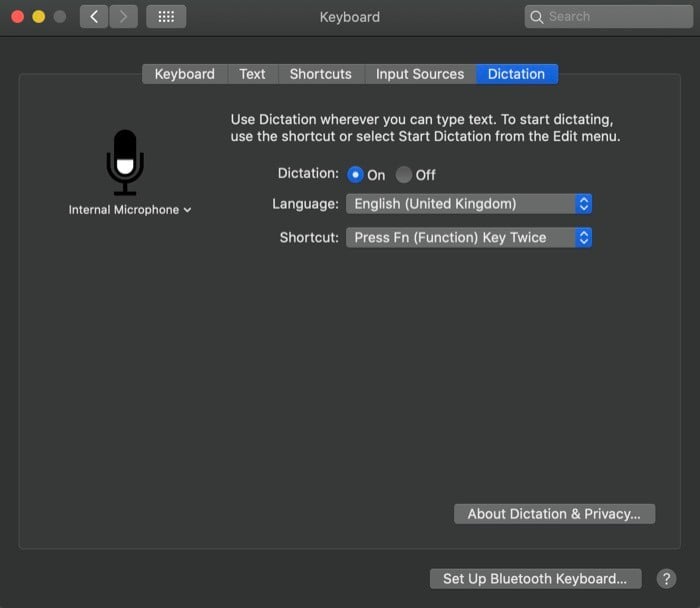The width and height of the screenshot is (700, 608).
Task: Minimize window with the yellow button
Action: pos(39,17)
